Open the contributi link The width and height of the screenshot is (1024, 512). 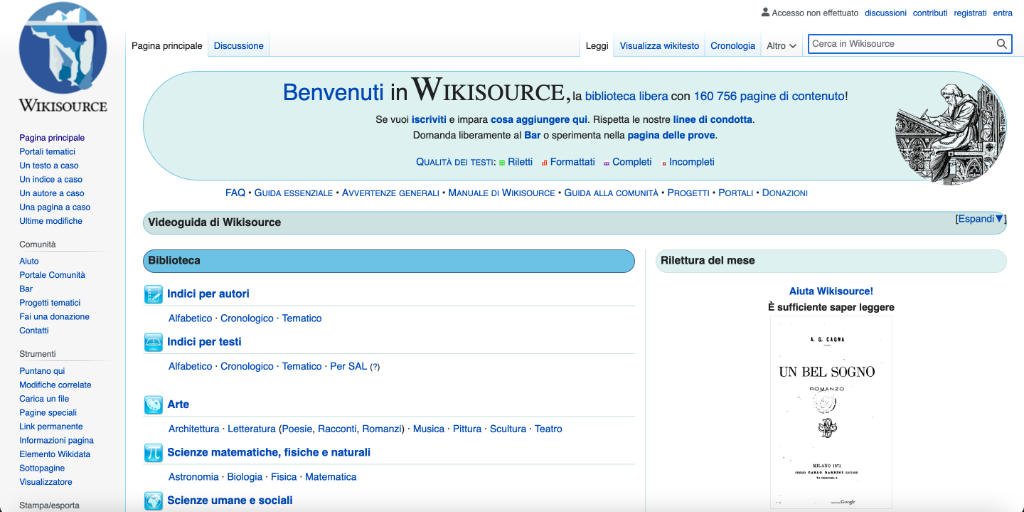(930, 12)
